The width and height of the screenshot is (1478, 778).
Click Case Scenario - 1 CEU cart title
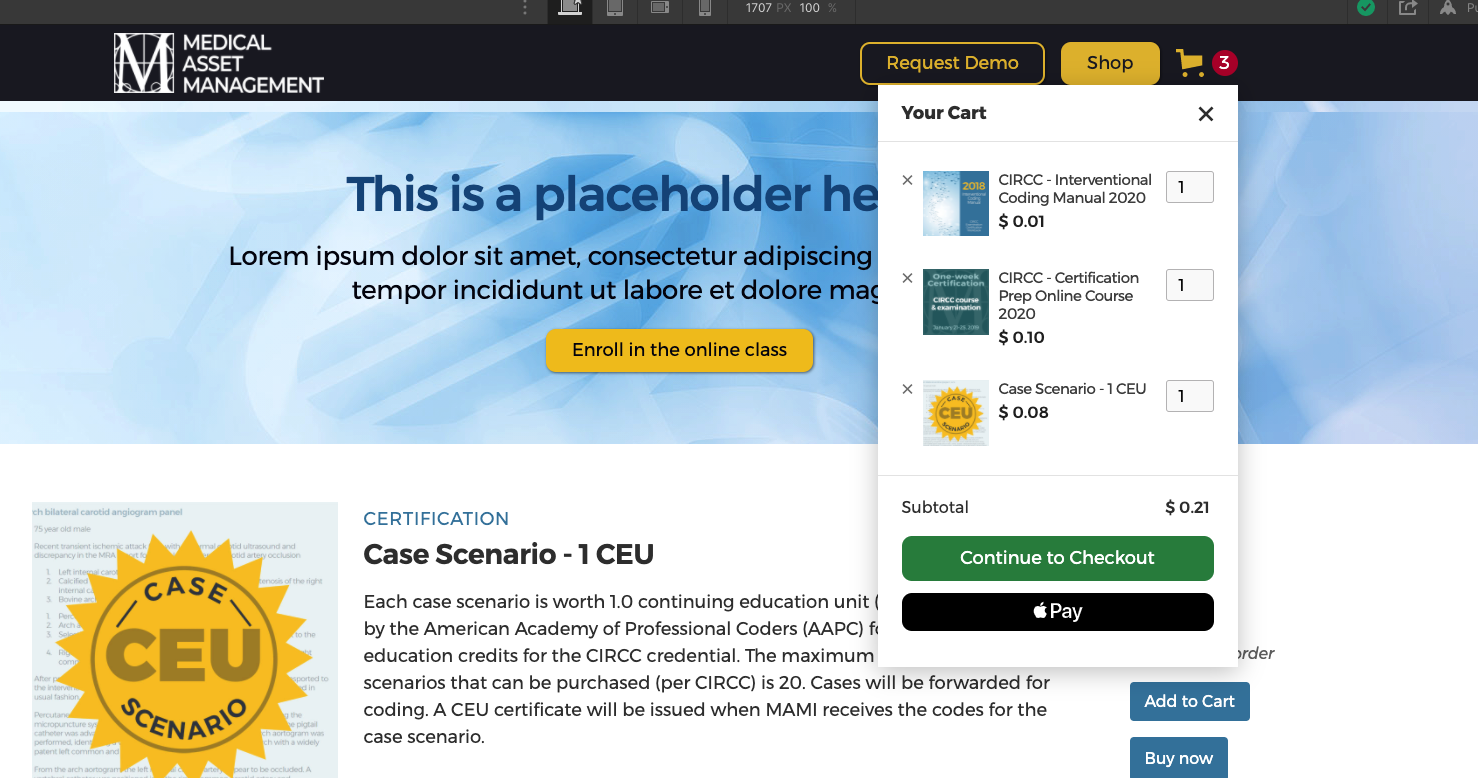1072,389
